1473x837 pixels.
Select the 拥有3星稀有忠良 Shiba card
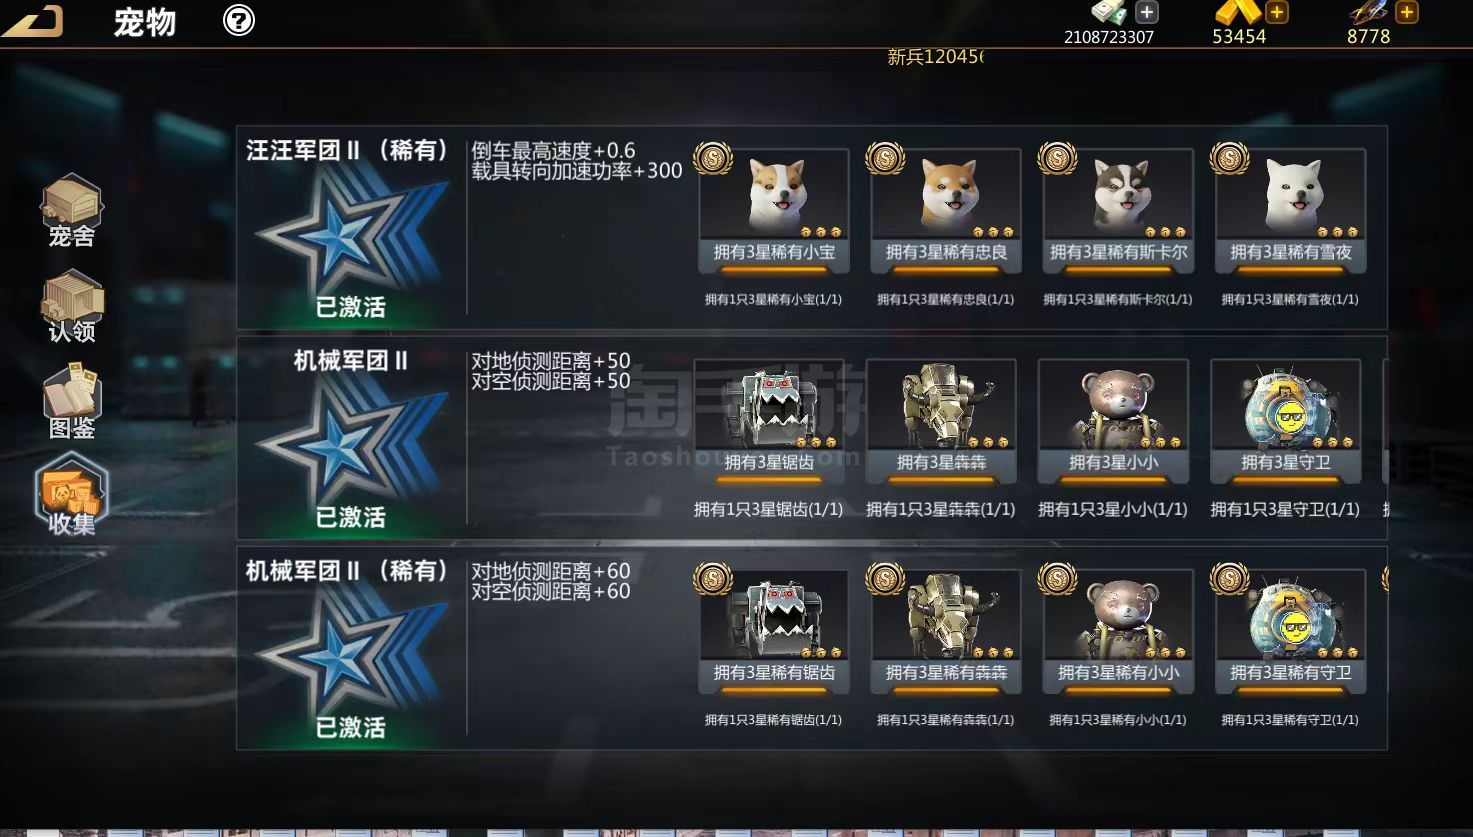[x=946, y=211]
